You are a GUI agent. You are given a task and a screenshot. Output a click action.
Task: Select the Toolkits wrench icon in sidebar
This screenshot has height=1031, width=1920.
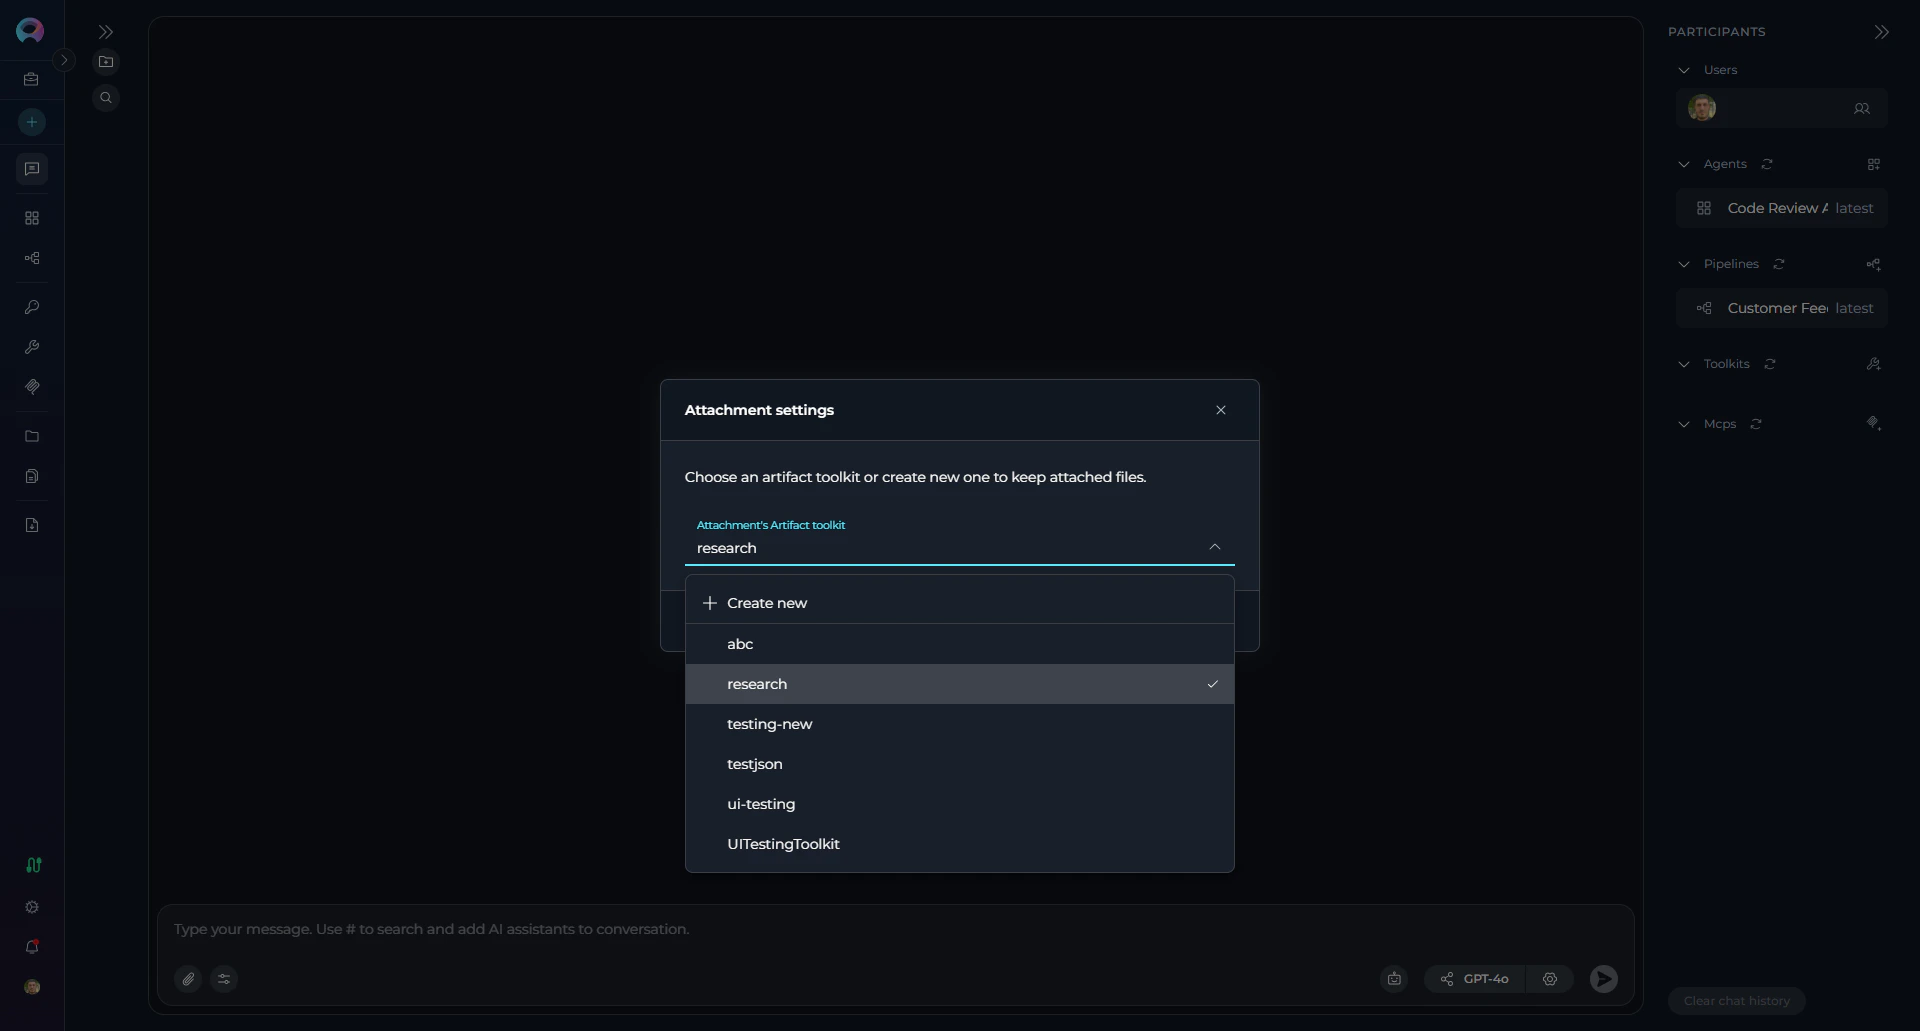(x=31, y=347)
